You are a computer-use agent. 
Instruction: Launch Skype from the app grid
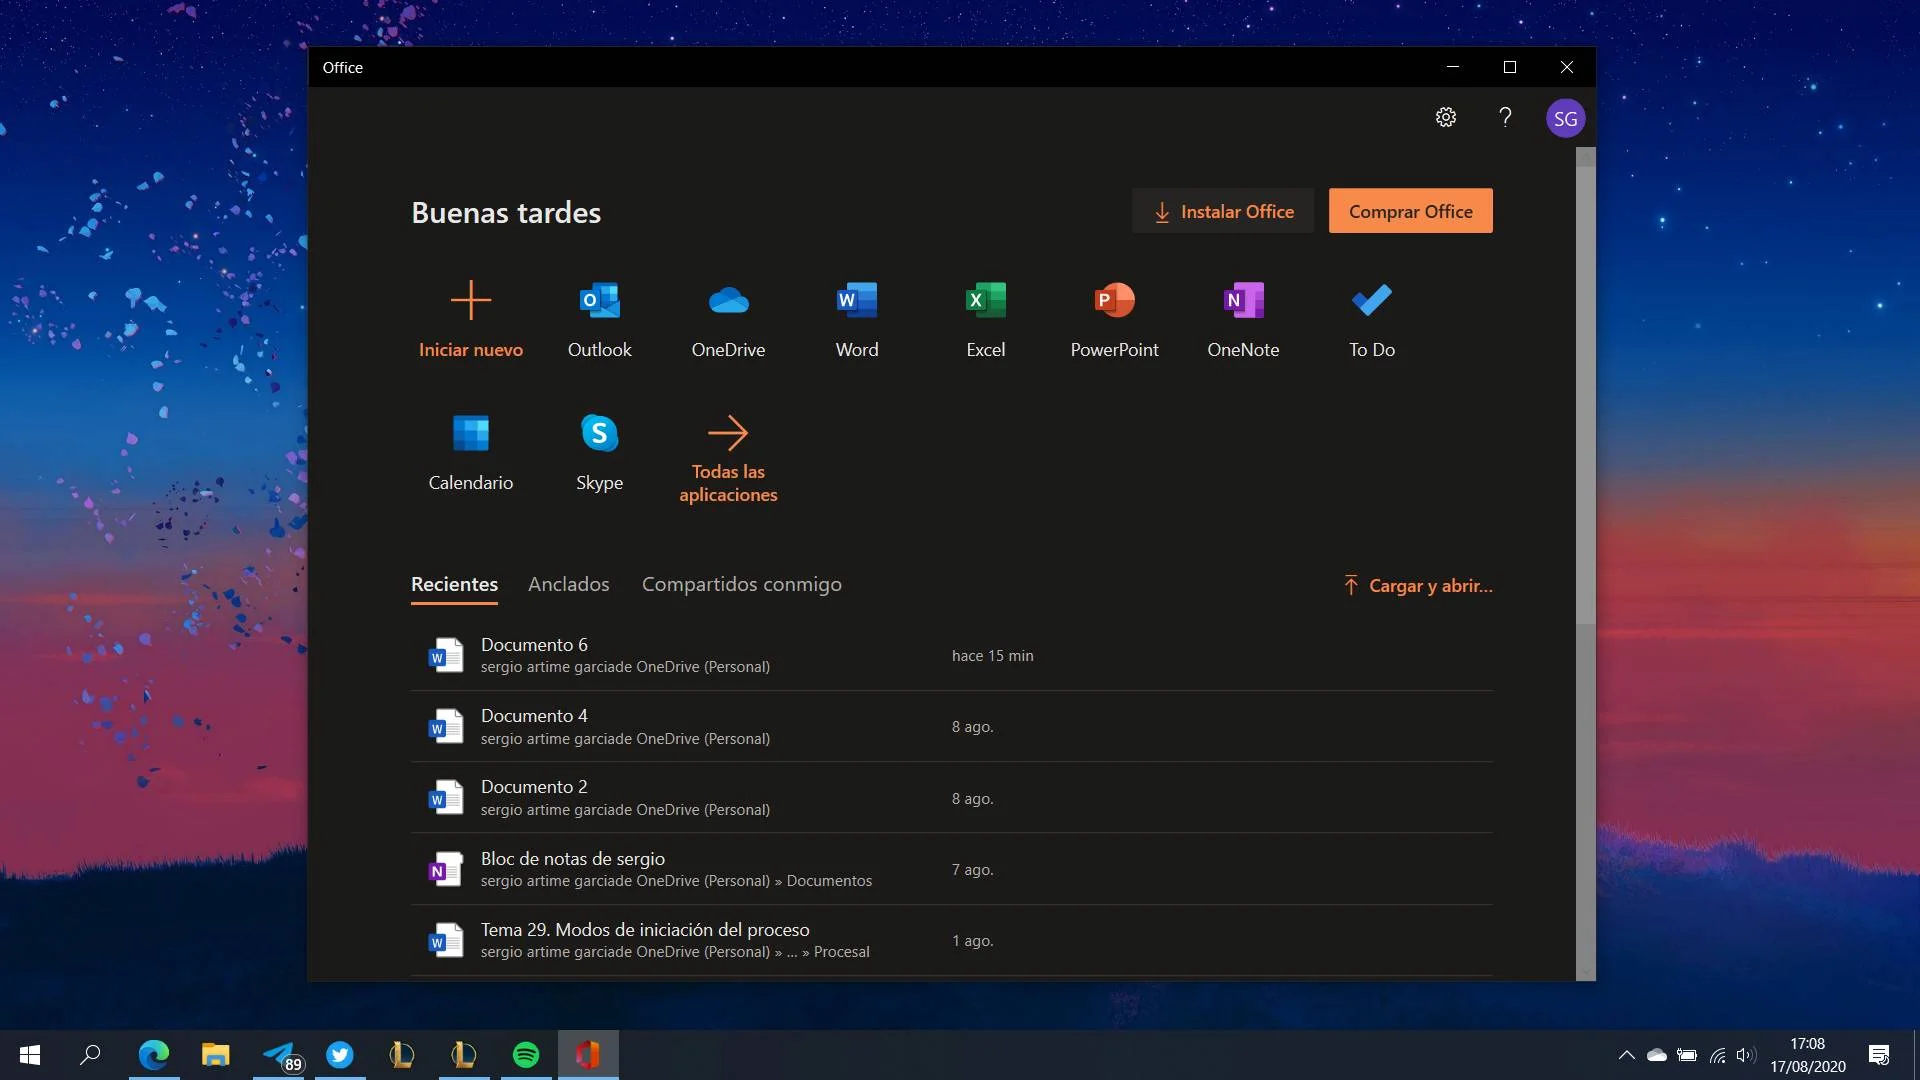point(599,433)
